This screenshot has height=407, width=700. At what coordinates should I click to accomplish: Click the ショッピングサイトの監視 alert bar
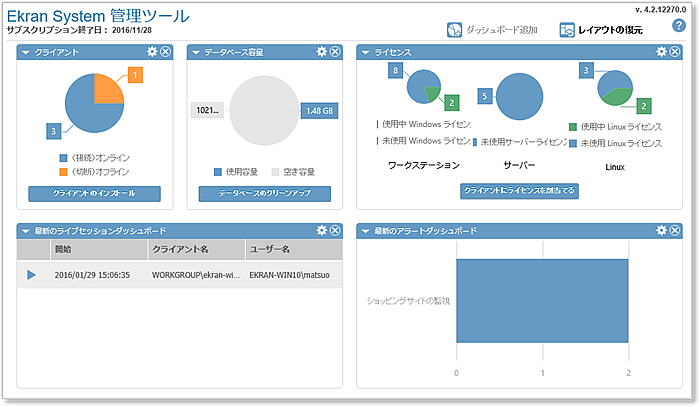[542, 301]
